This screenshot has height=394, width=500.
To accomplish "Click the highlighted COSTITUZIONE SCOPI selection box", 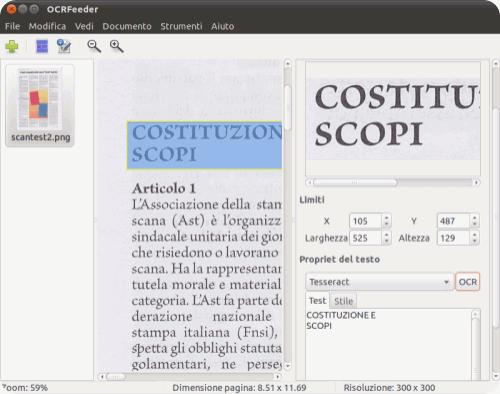I will point(204,145).
